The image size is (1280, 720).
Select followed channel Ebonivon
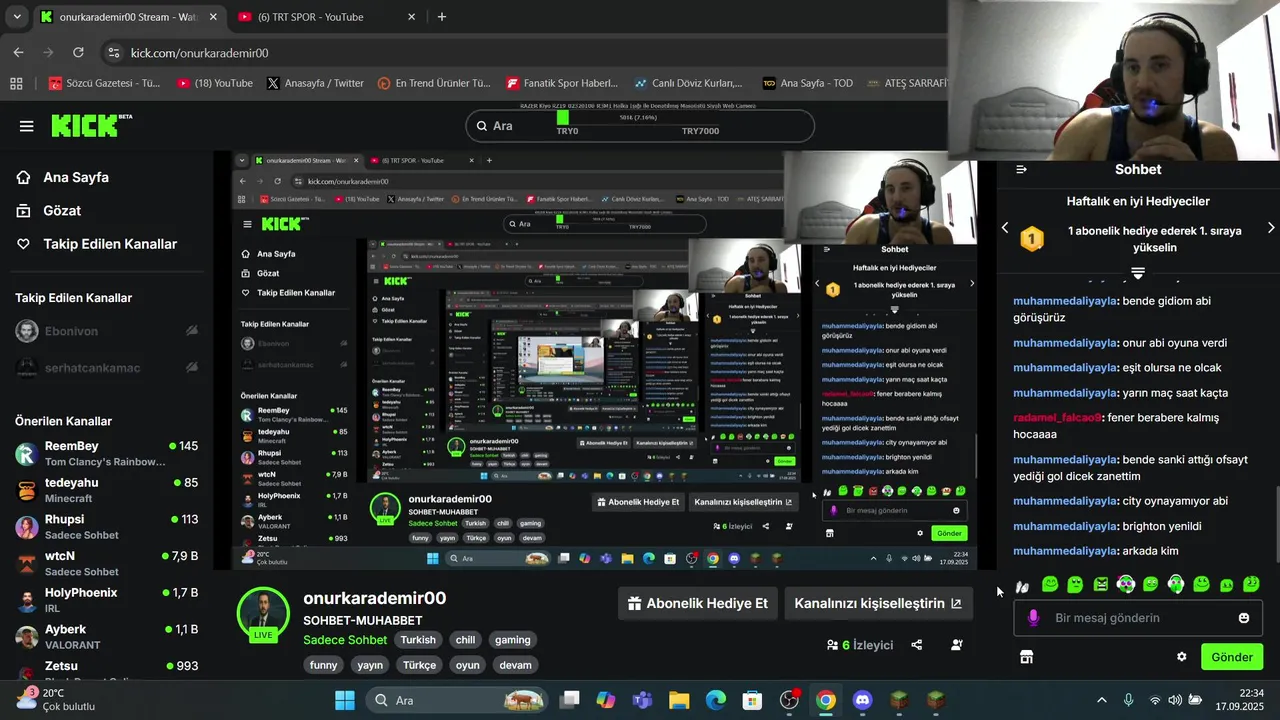click(106, 331)
